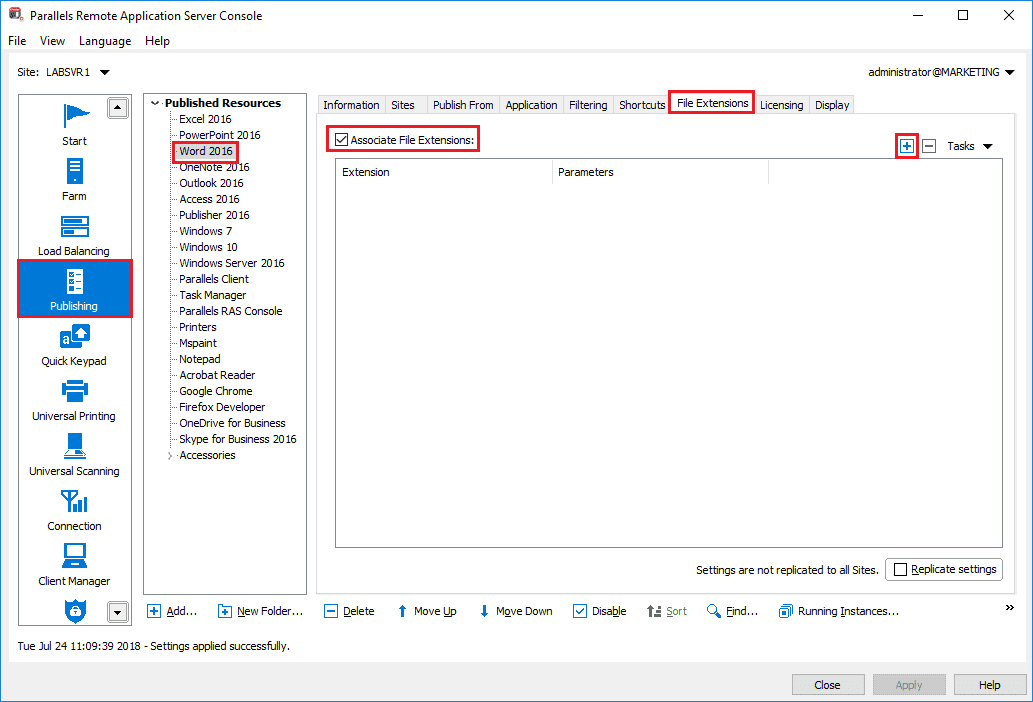
Task: Expand toolbar overflow chevron
Action: pos(1009,607)
